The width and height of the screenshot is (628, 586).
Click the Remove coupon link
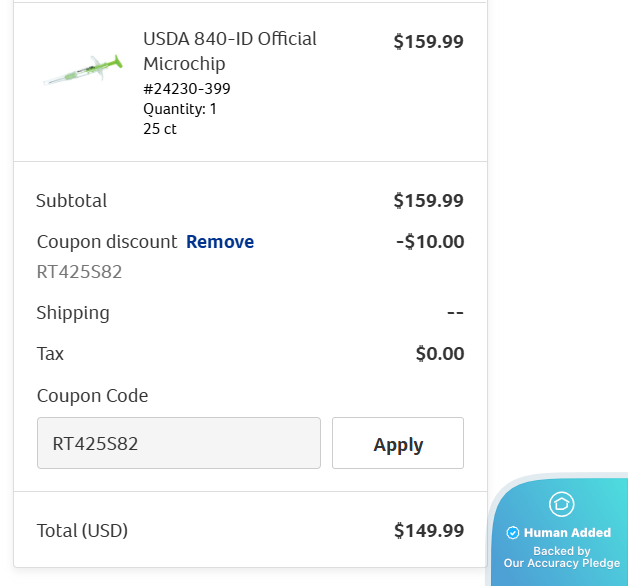coord(220,242)
